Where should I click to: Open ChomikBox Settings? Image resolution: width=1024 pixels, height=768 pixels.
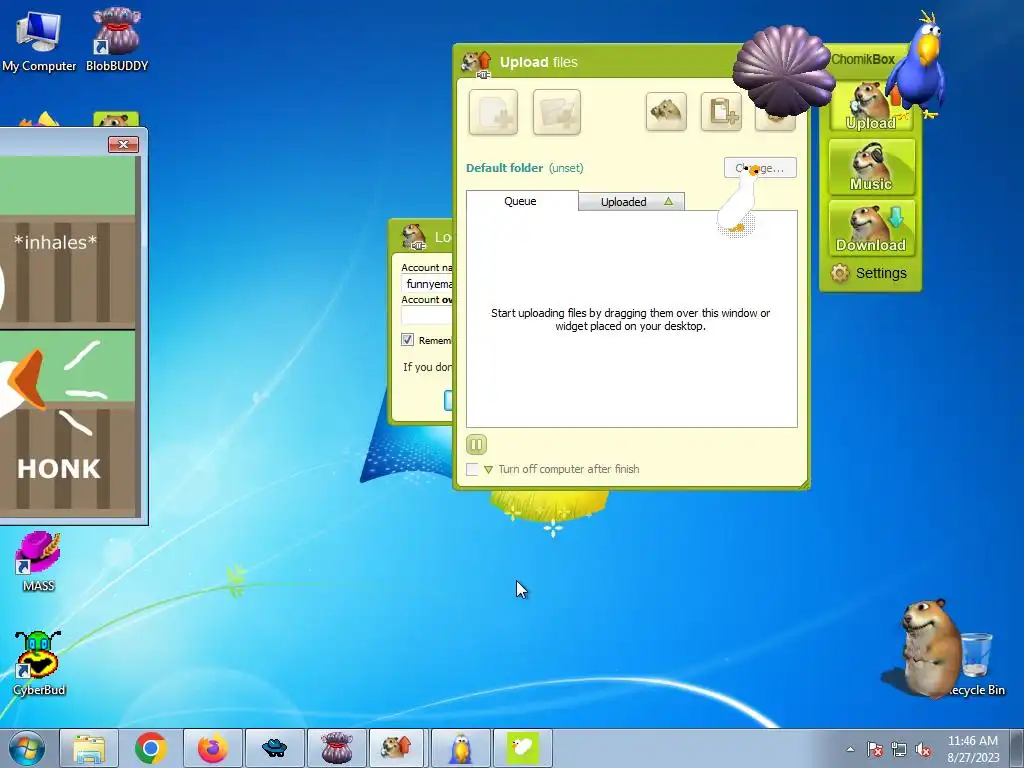[x=869, y=273]
